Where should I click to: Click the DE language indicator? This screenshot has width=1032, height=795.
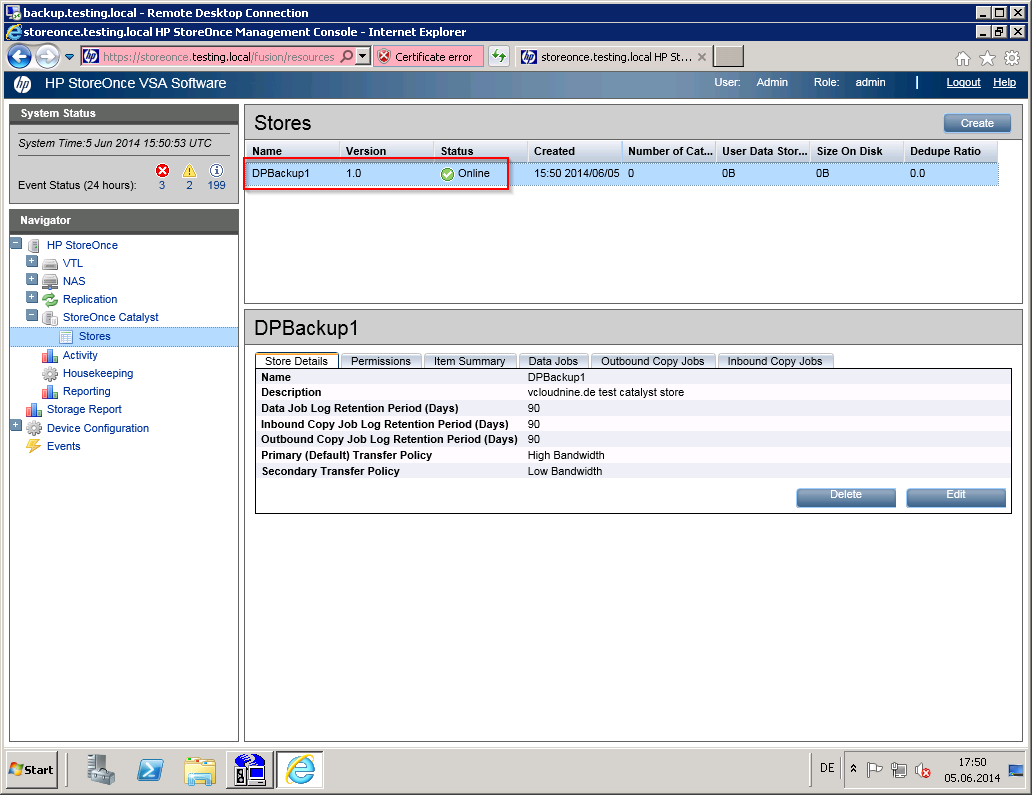point(827,769)
